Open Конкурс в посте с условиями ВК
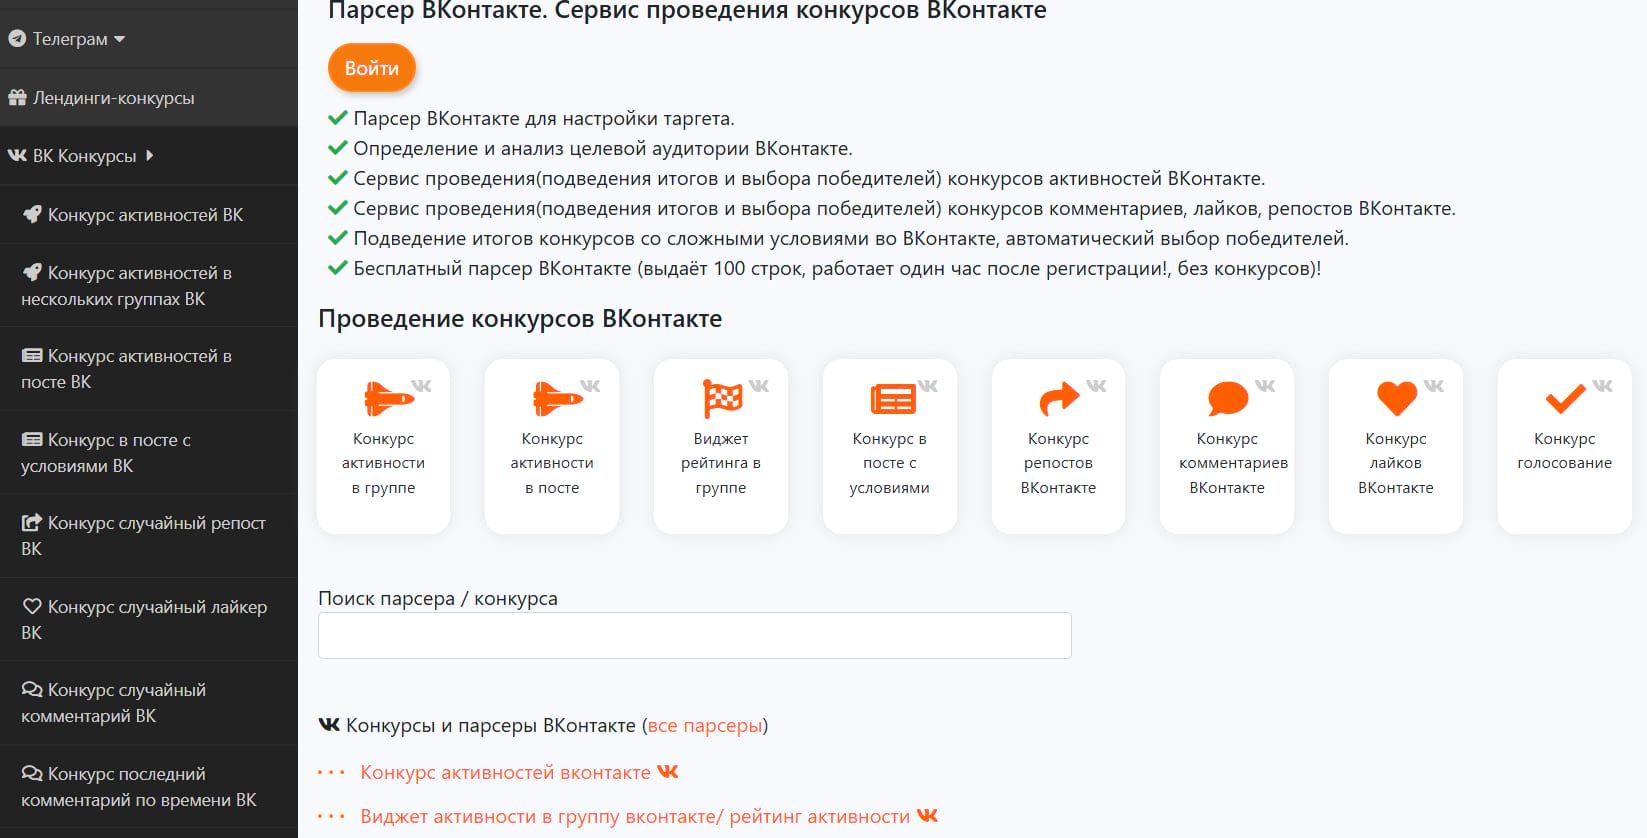The width and height of the screenshot is (1647, 838). (x=149, y=453)
